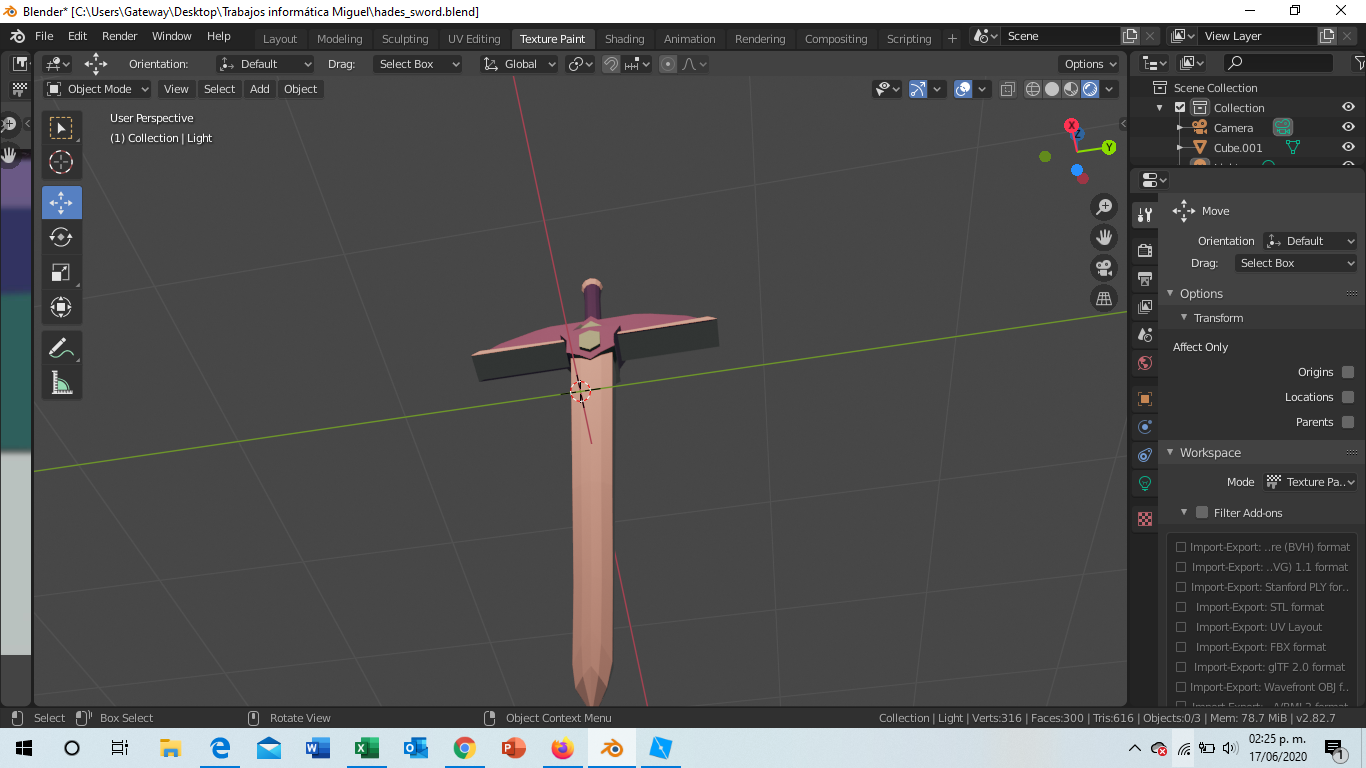
Task: Enable the Parents checkbox
Action: click(1348, 422)
